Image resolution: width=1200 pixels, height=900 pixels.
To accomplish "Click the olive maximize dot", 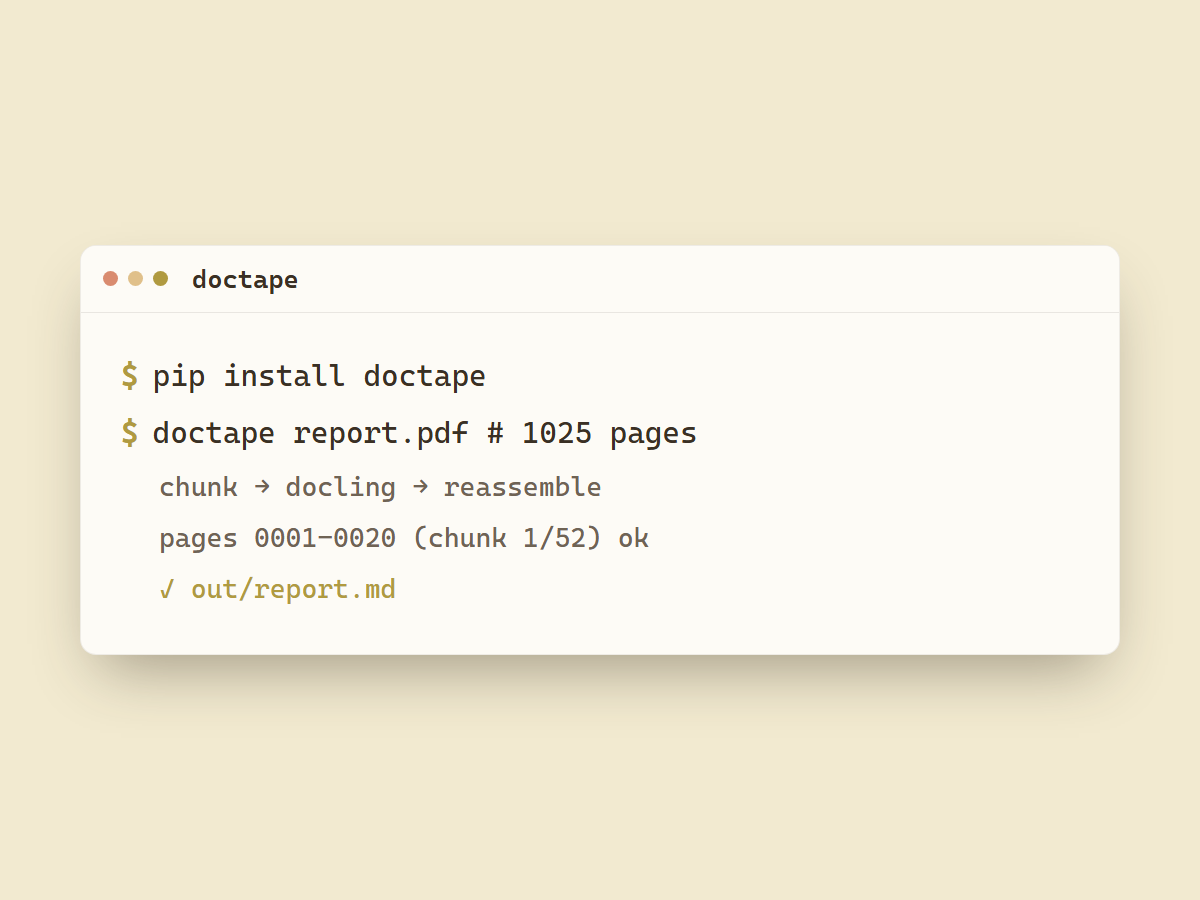I will 160,279.
